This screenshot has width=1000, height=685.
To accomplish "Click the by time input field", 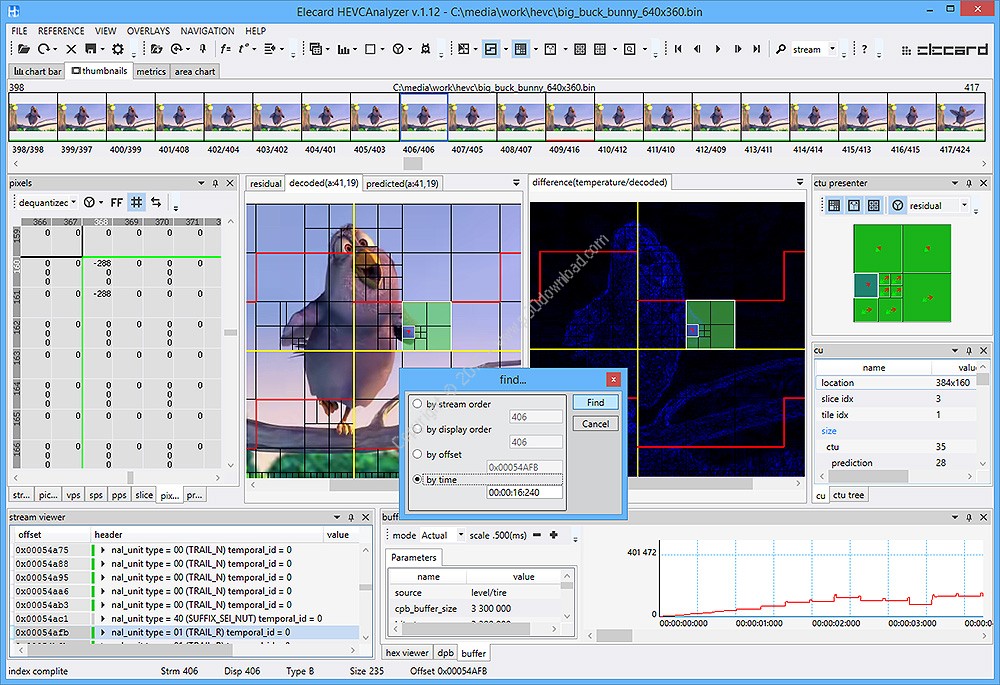I will [524, 492].
